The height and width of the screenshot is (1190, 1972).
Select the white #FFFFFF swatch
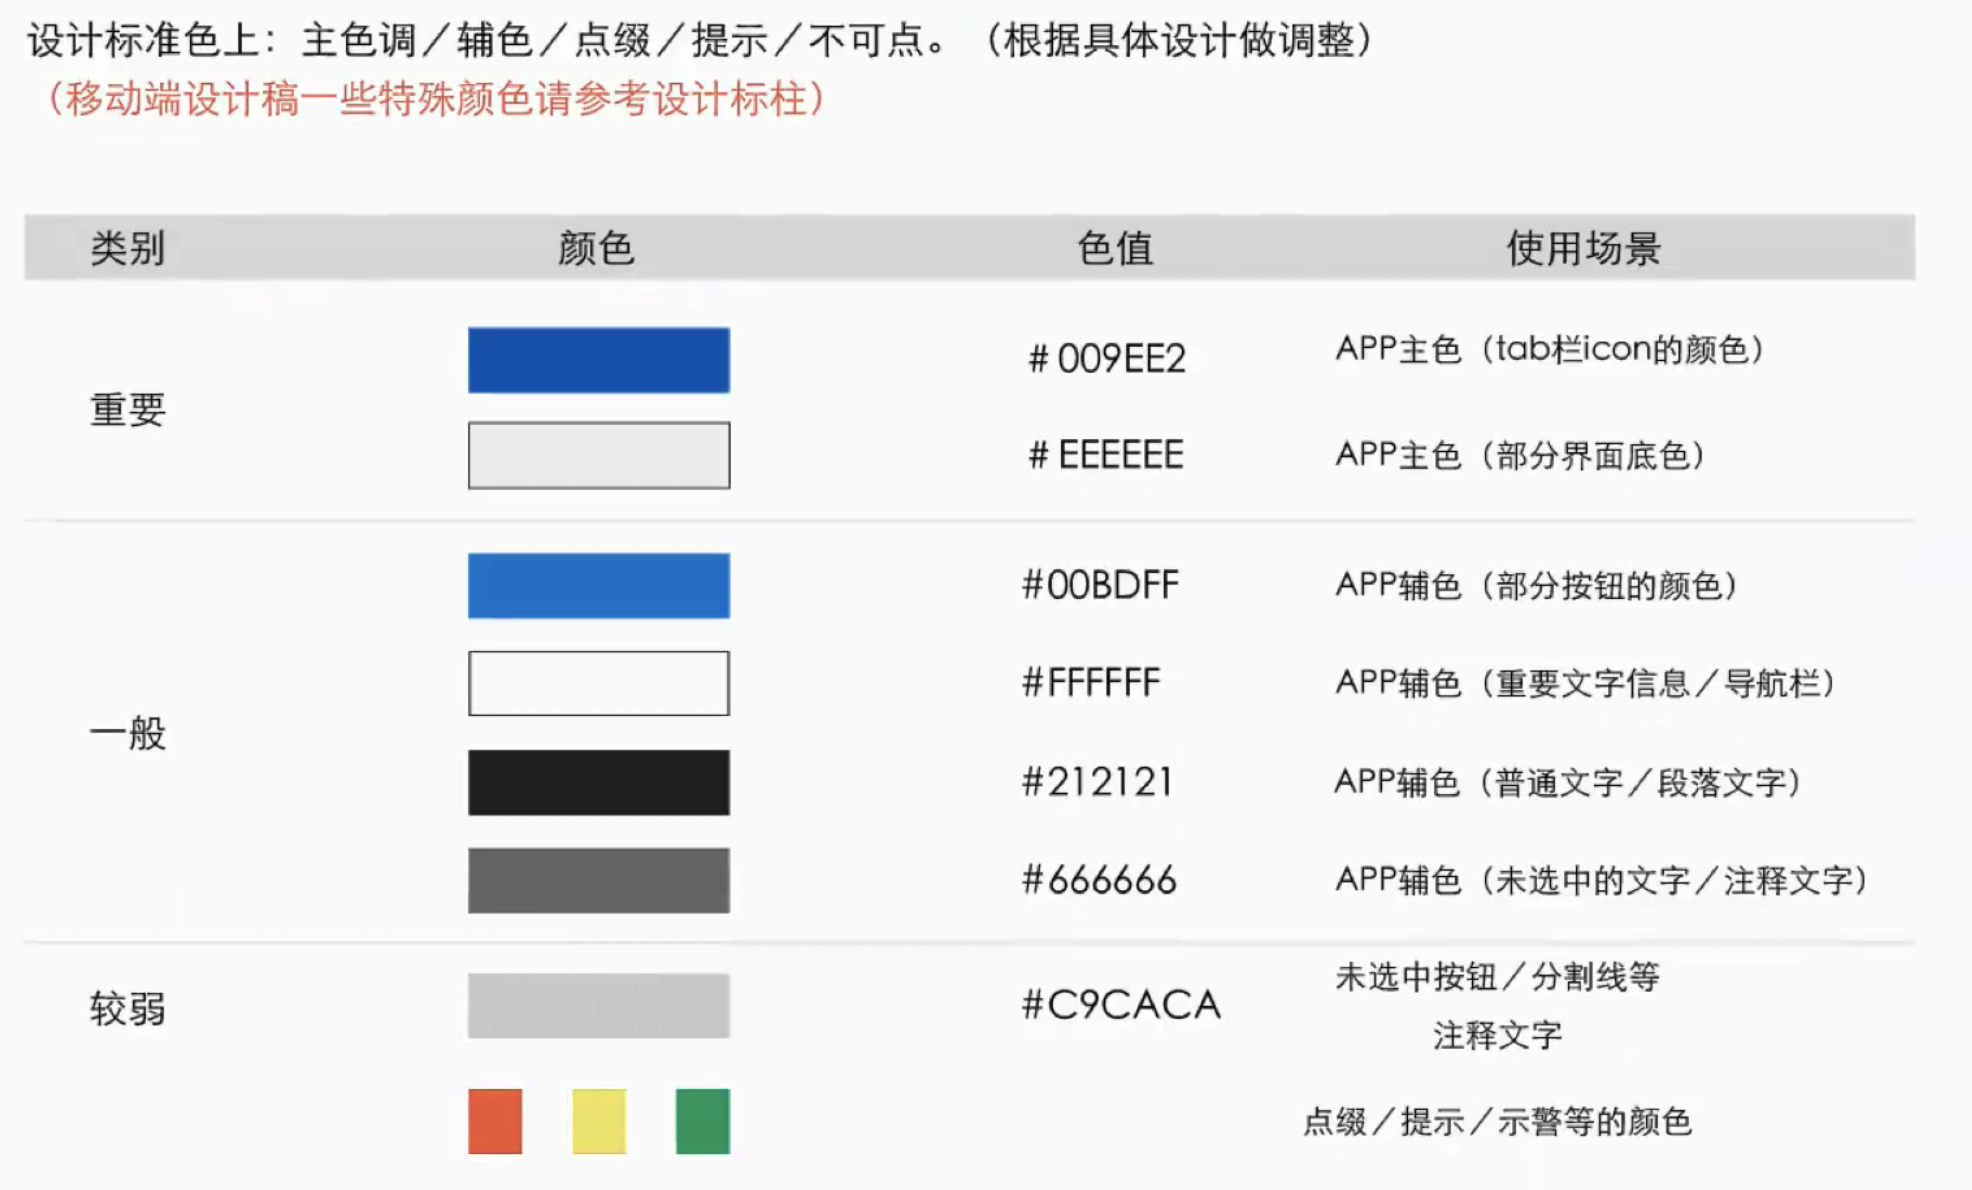(x=598, y=683)
